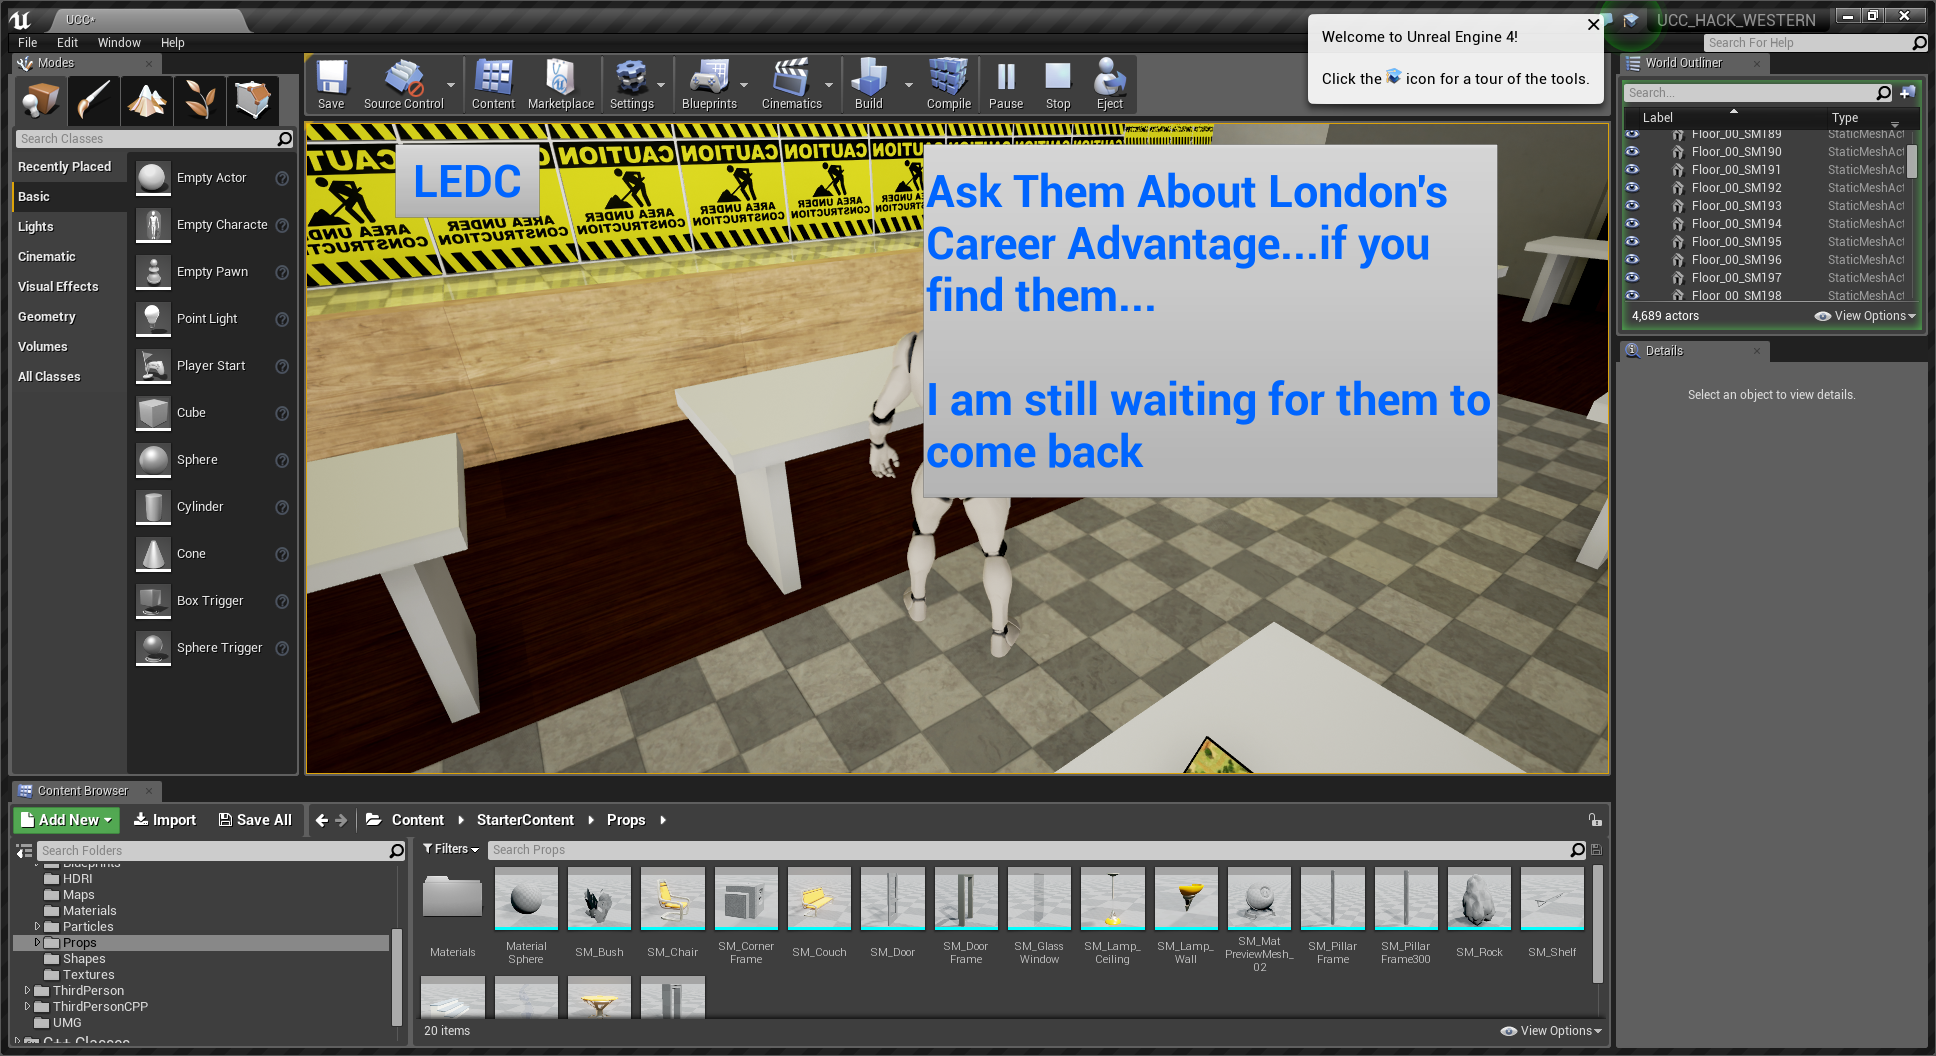Expand the Settings dropdown arrow
This screenshot has height=1056, width=1936.
661,85
